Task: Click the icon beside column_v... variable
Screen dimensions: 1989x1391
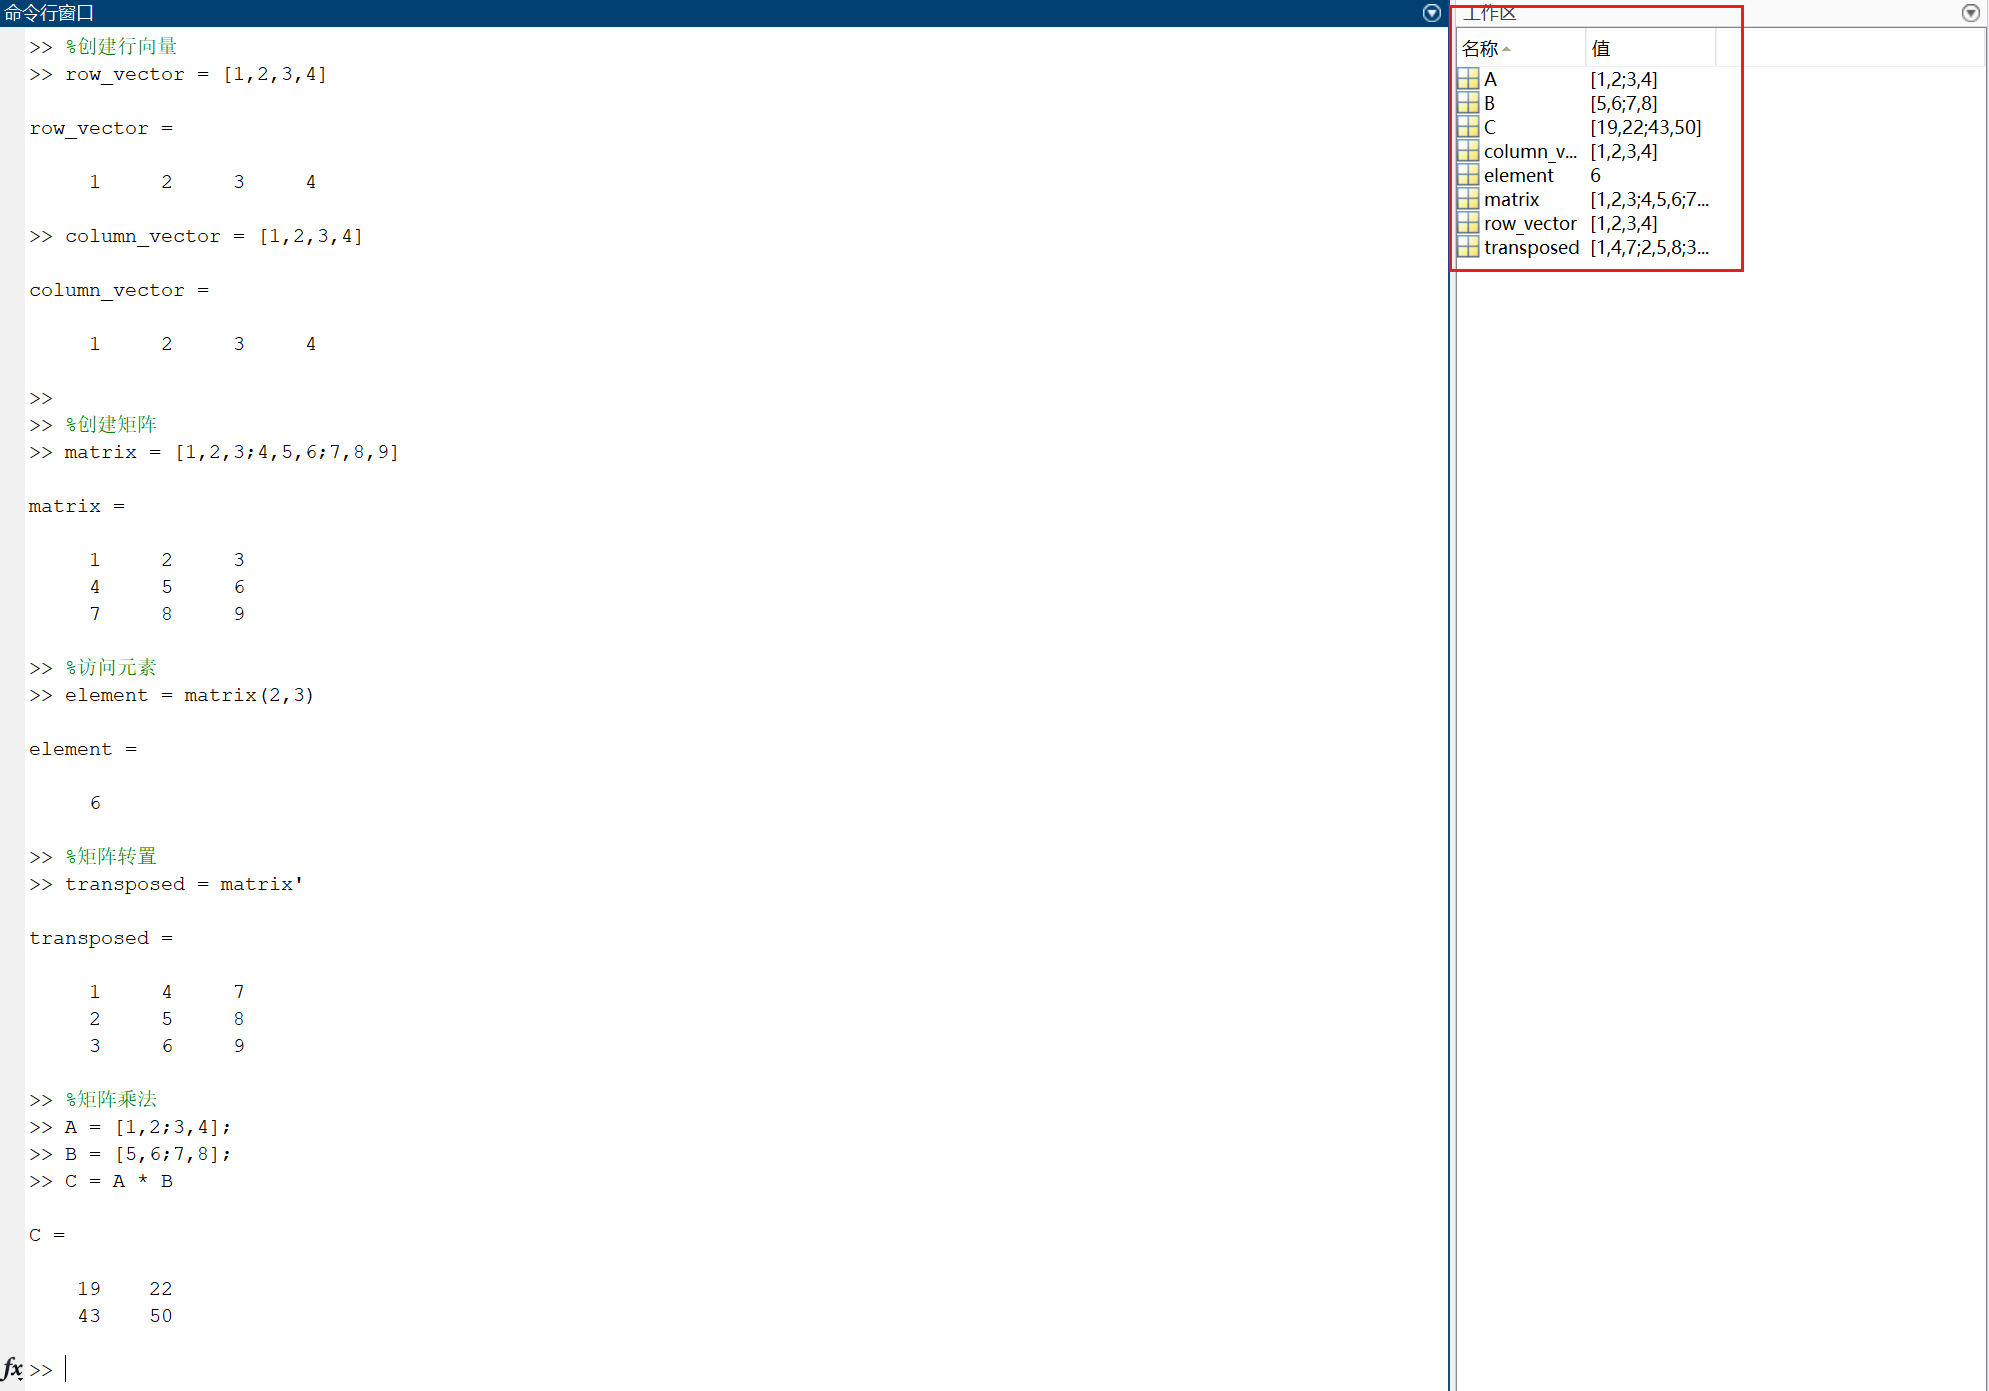Action: (x=1467, y=151)
